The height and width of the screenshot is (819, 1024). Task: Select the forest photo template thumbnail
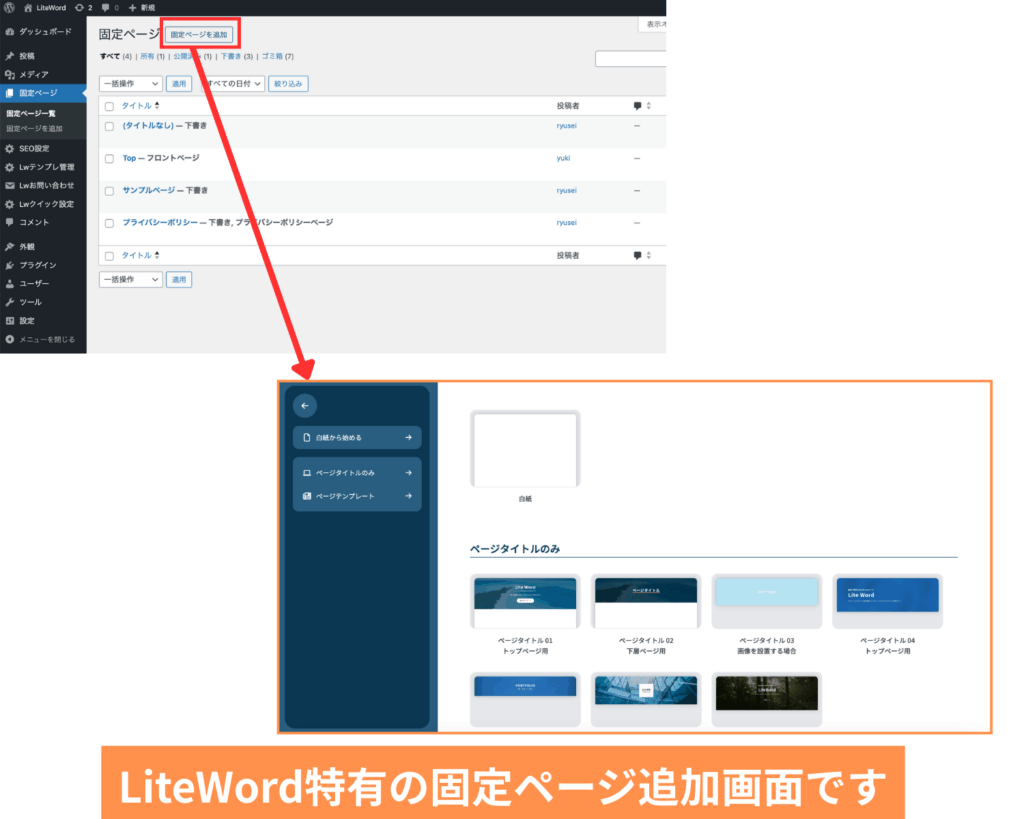pos(767,699)
